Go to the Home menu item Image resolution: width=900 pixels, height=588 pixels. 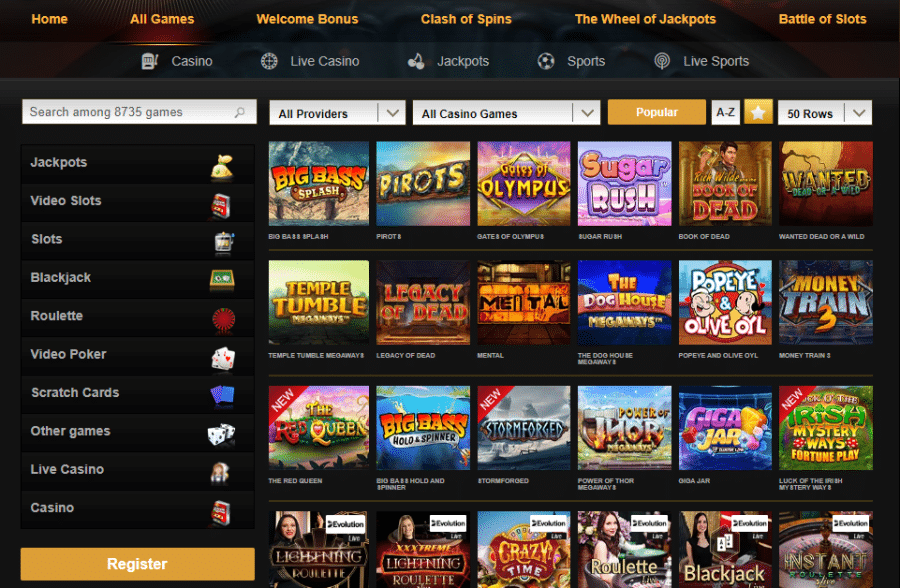tap(49, 19)
